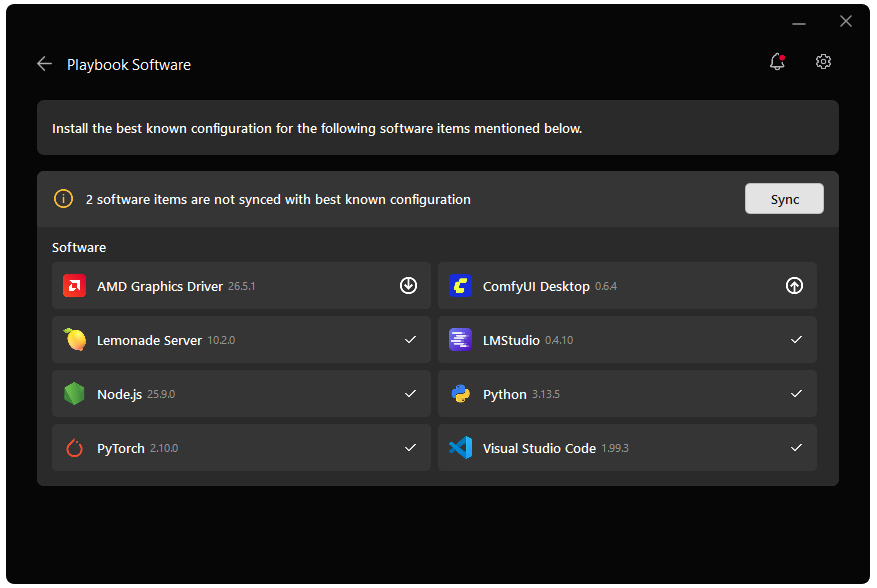The height and width of the screenshot is (588, 877).
Task: Click the LMStudio synced checkmark
Action: 796,340
